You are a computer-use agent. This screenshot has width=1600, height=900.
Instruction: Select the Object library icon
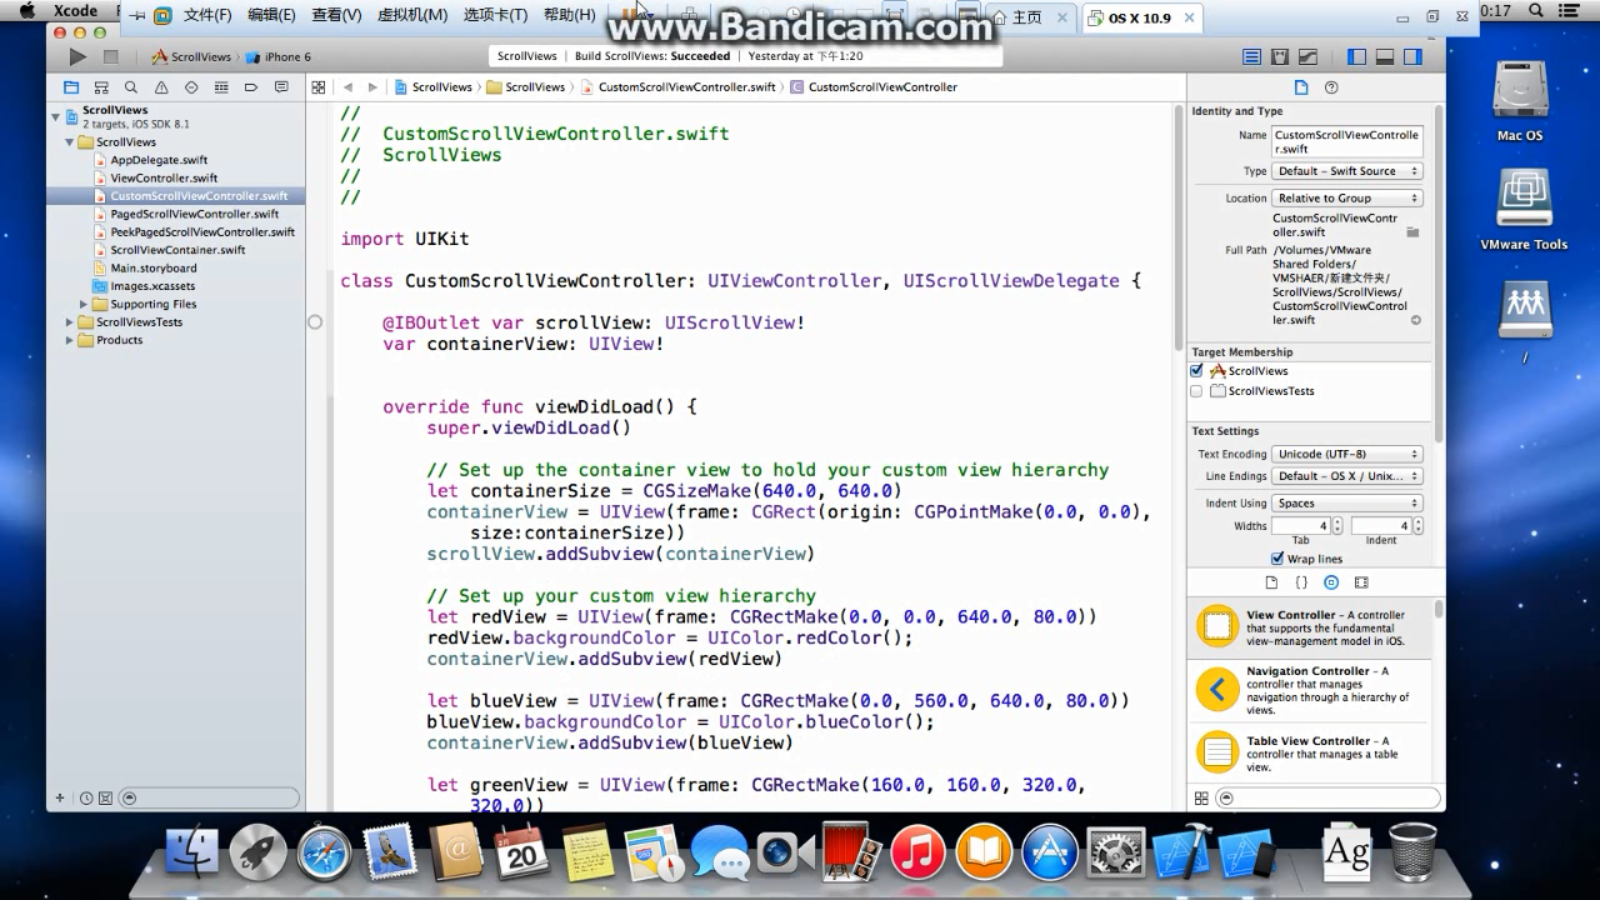(x=1331, y=582)
